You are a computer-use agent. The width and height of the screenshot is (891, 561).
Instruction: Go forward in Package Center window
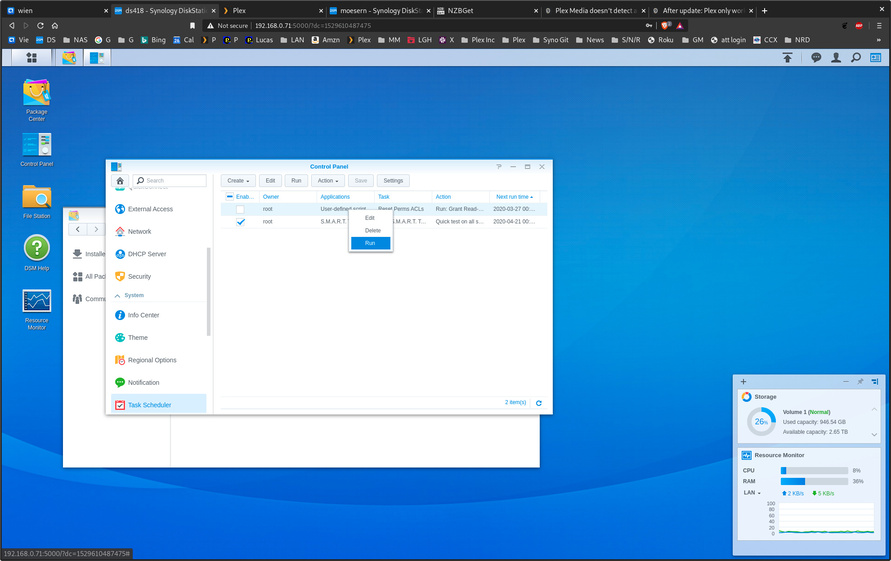click(x=96, y=229)
